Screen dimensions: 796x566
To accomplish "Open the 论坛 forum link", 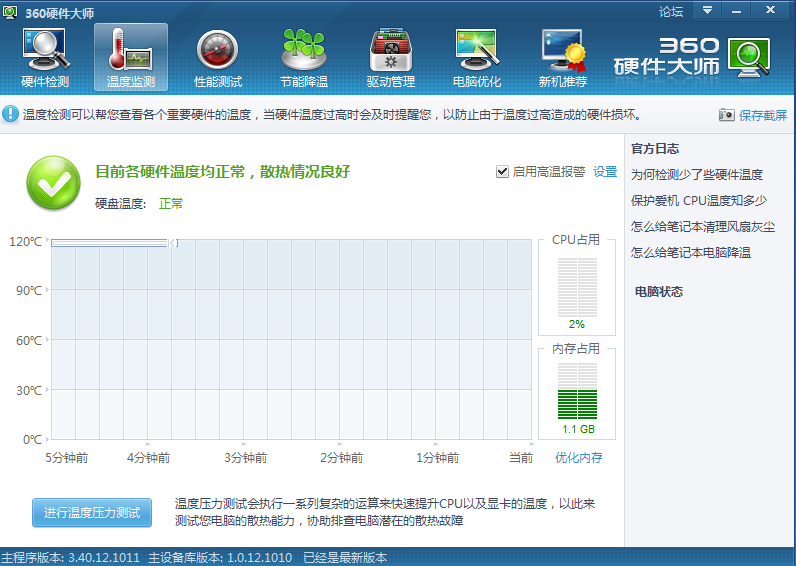I will pyautogui.click(x=671, y=11).
